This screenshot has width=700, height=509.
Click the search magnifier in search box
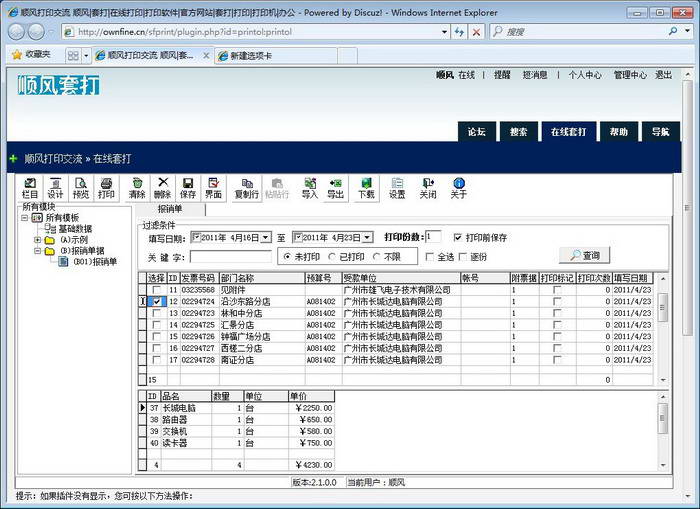coord(673,31)
